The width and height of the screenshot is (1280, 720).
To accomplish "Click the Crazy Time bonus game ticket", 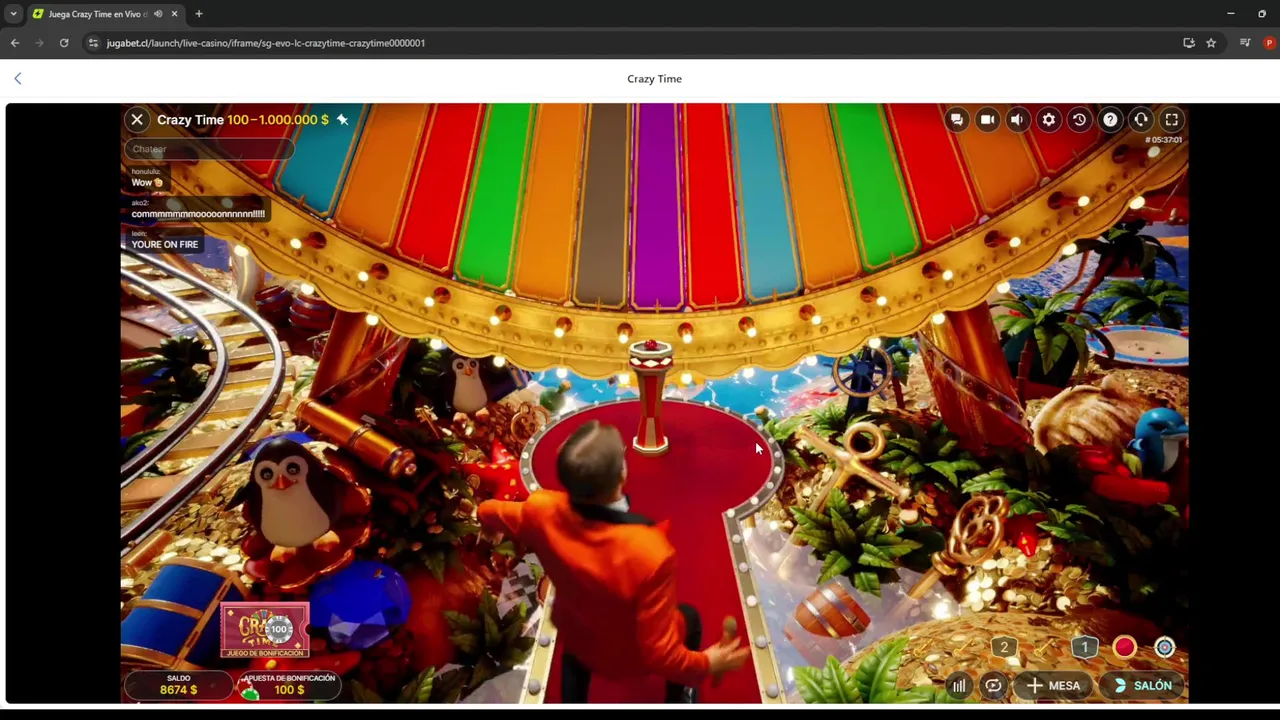I will click(x=265, y=630).
